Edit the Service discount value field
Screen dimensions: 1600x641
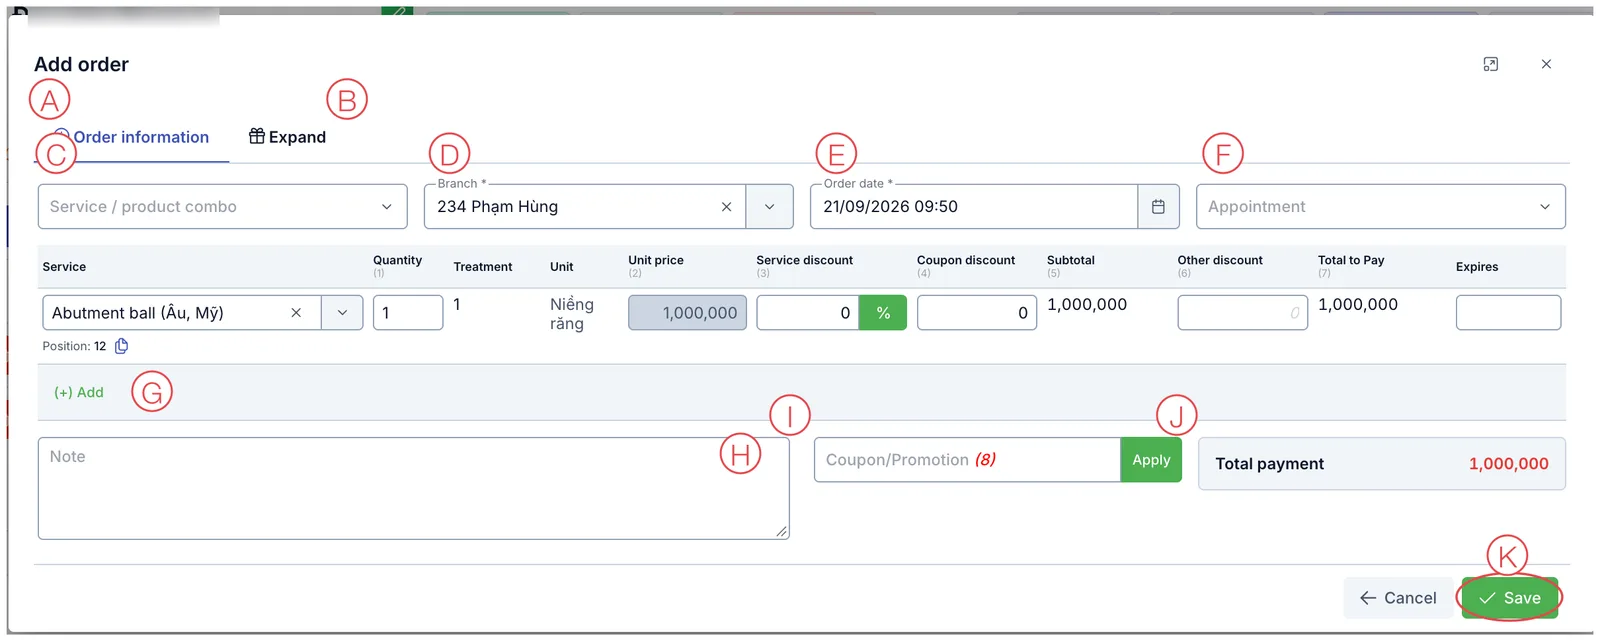tap(808, 313)
